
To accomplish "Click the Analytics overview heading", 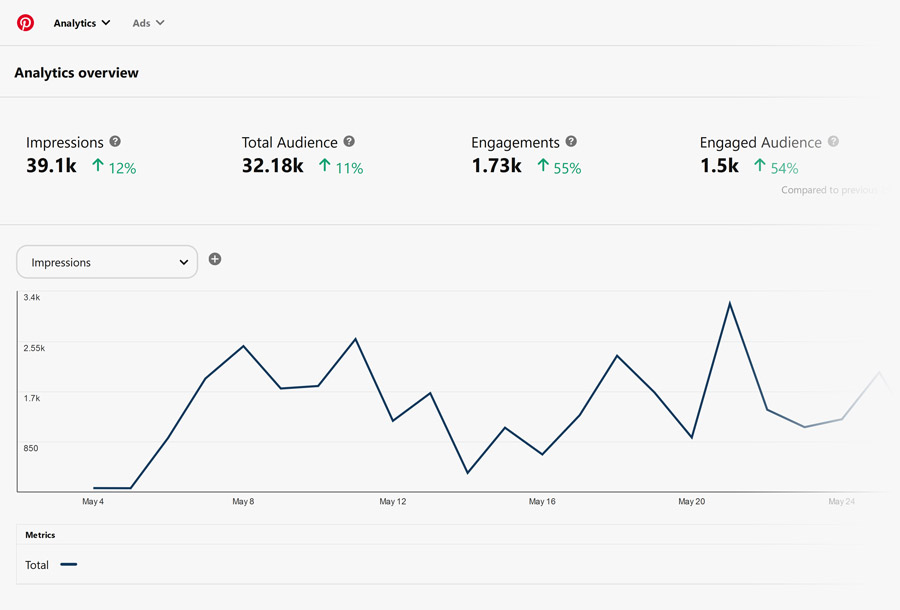I will click(x=76, y=73).
